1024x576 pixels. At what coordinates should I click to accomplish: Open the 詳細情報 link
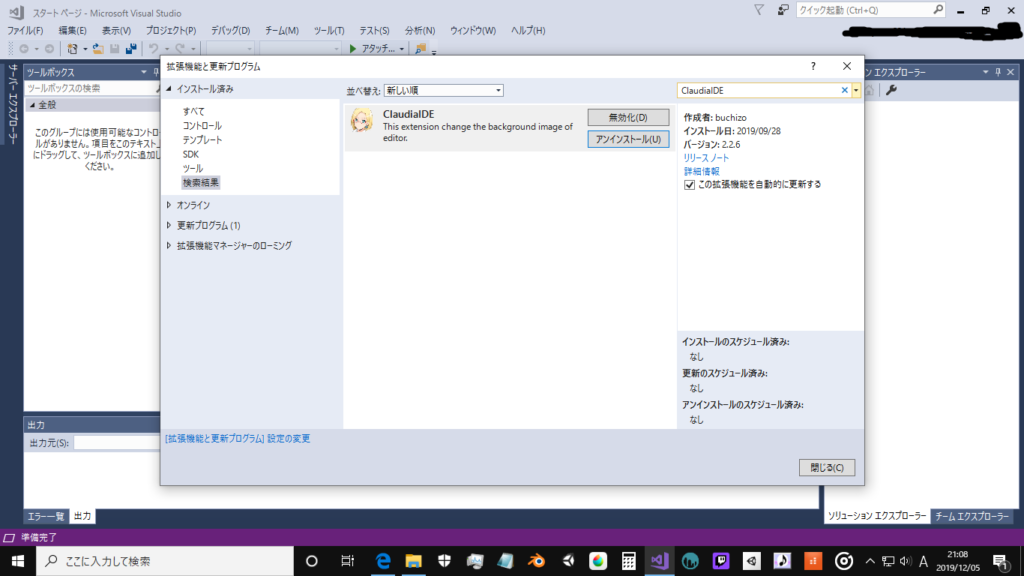[701, 171]
